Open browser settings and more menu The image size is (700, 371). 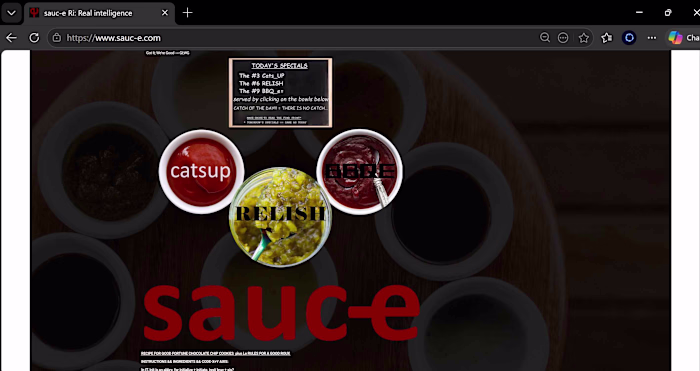(x=652, y=38)
